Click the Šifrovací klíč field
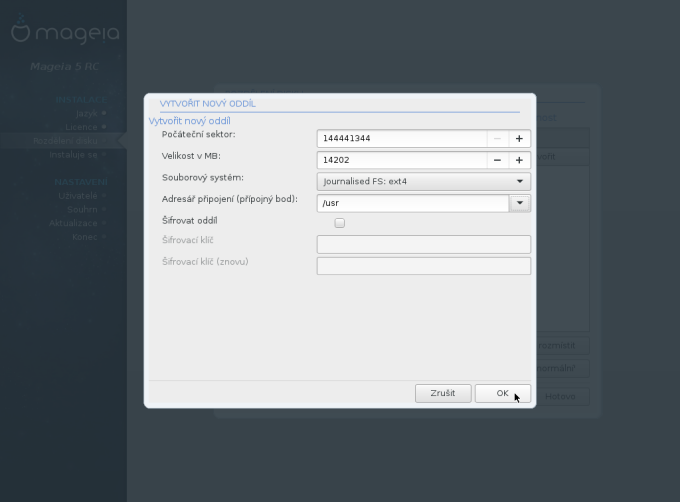 (x=424, y=244)
